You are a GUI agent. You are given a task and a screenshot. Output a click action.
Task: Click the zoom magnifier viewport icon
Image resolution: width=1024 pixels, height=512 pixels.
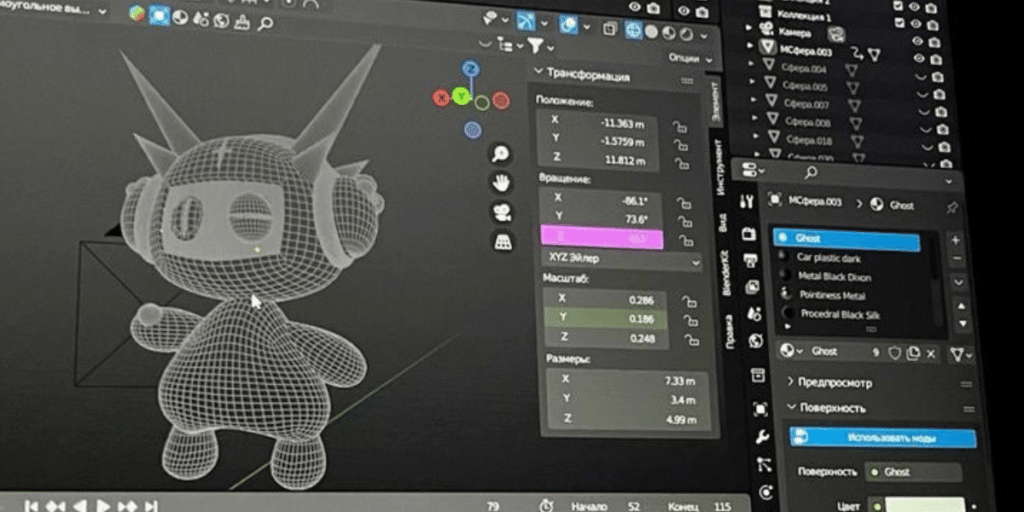(x=501, y=155)
